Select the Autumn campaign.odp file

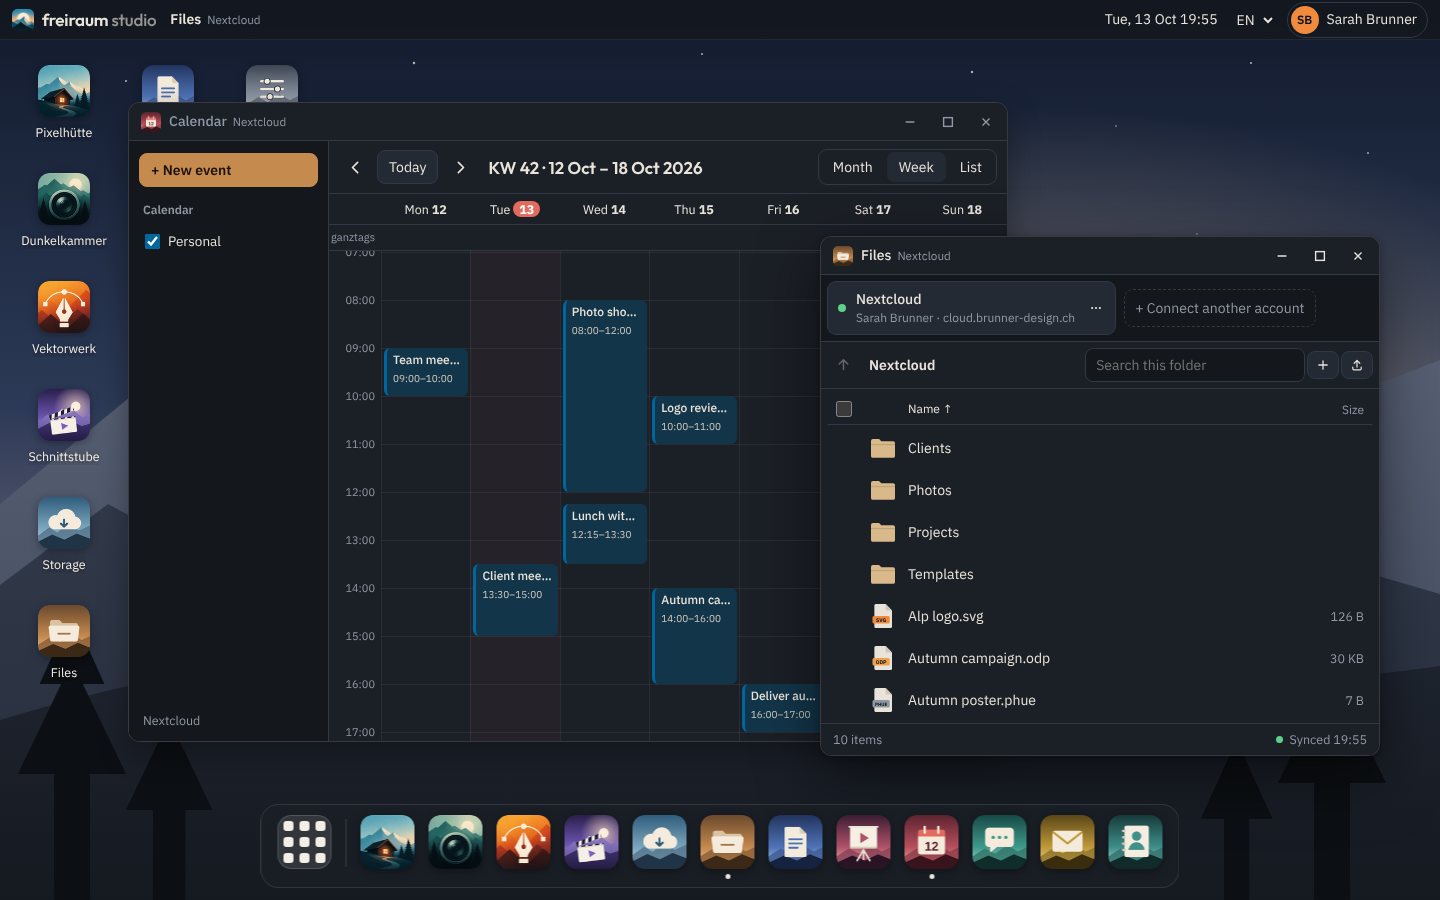tap(1099, 658)
